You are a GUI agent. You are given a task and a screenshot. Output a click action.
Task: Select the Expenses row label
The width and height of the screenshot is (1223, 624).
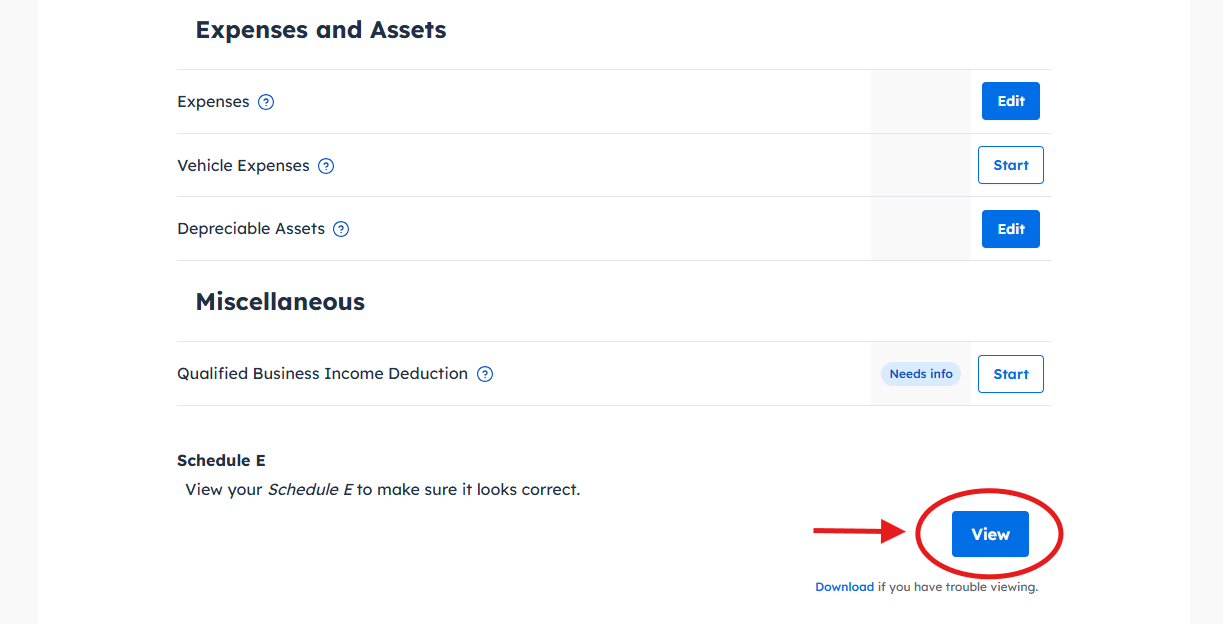tap(213, 102)
